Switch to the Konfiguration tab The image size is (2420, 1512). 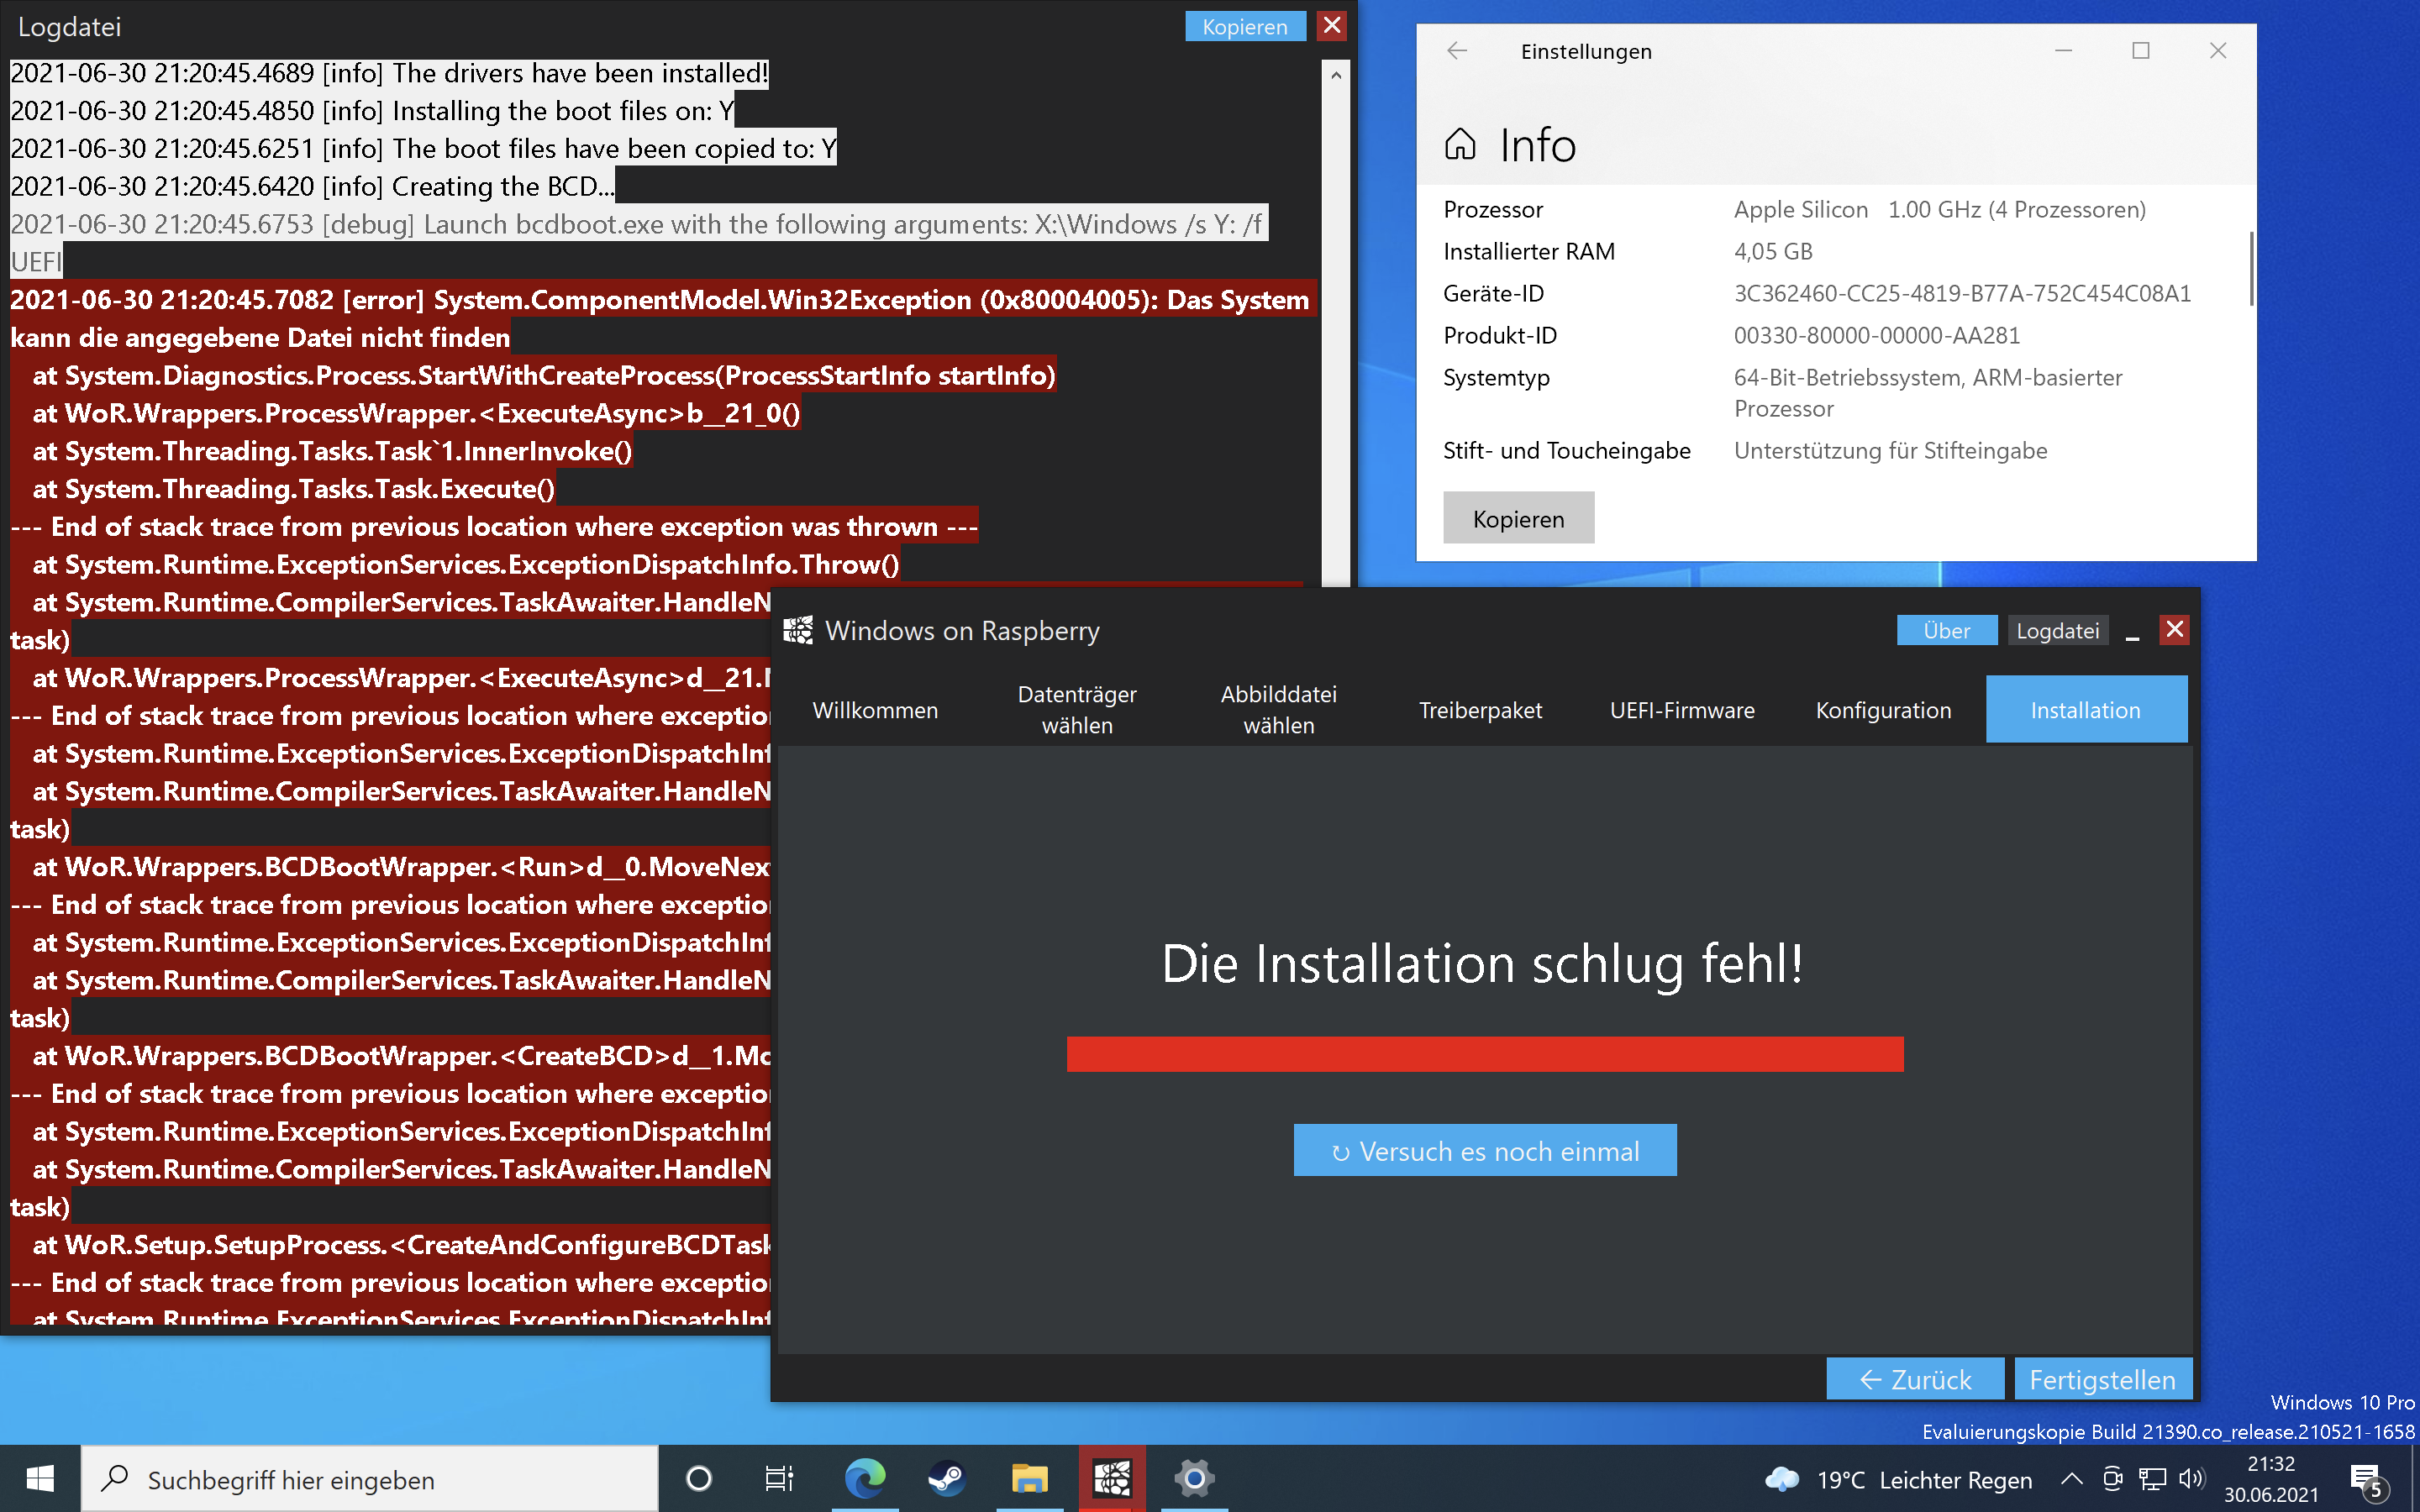[1883, 710]
